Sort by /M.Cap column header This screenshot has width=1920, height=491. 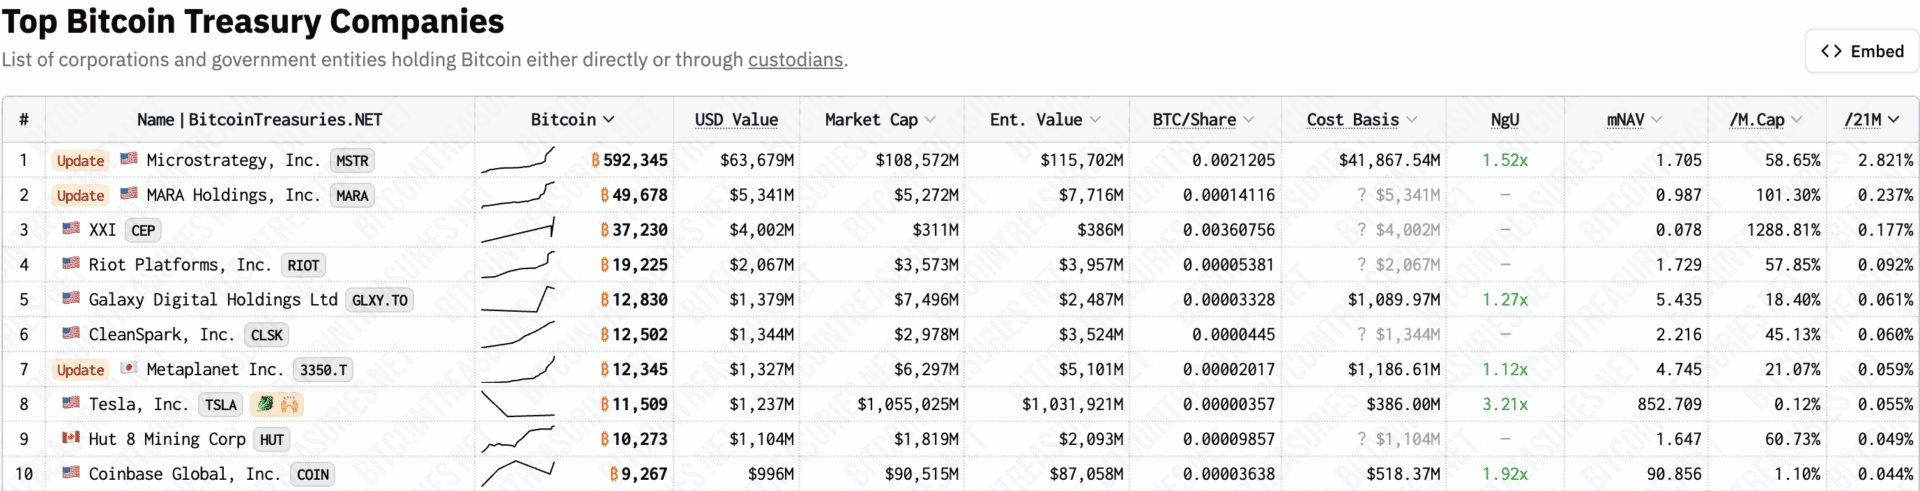(1766, 120)
